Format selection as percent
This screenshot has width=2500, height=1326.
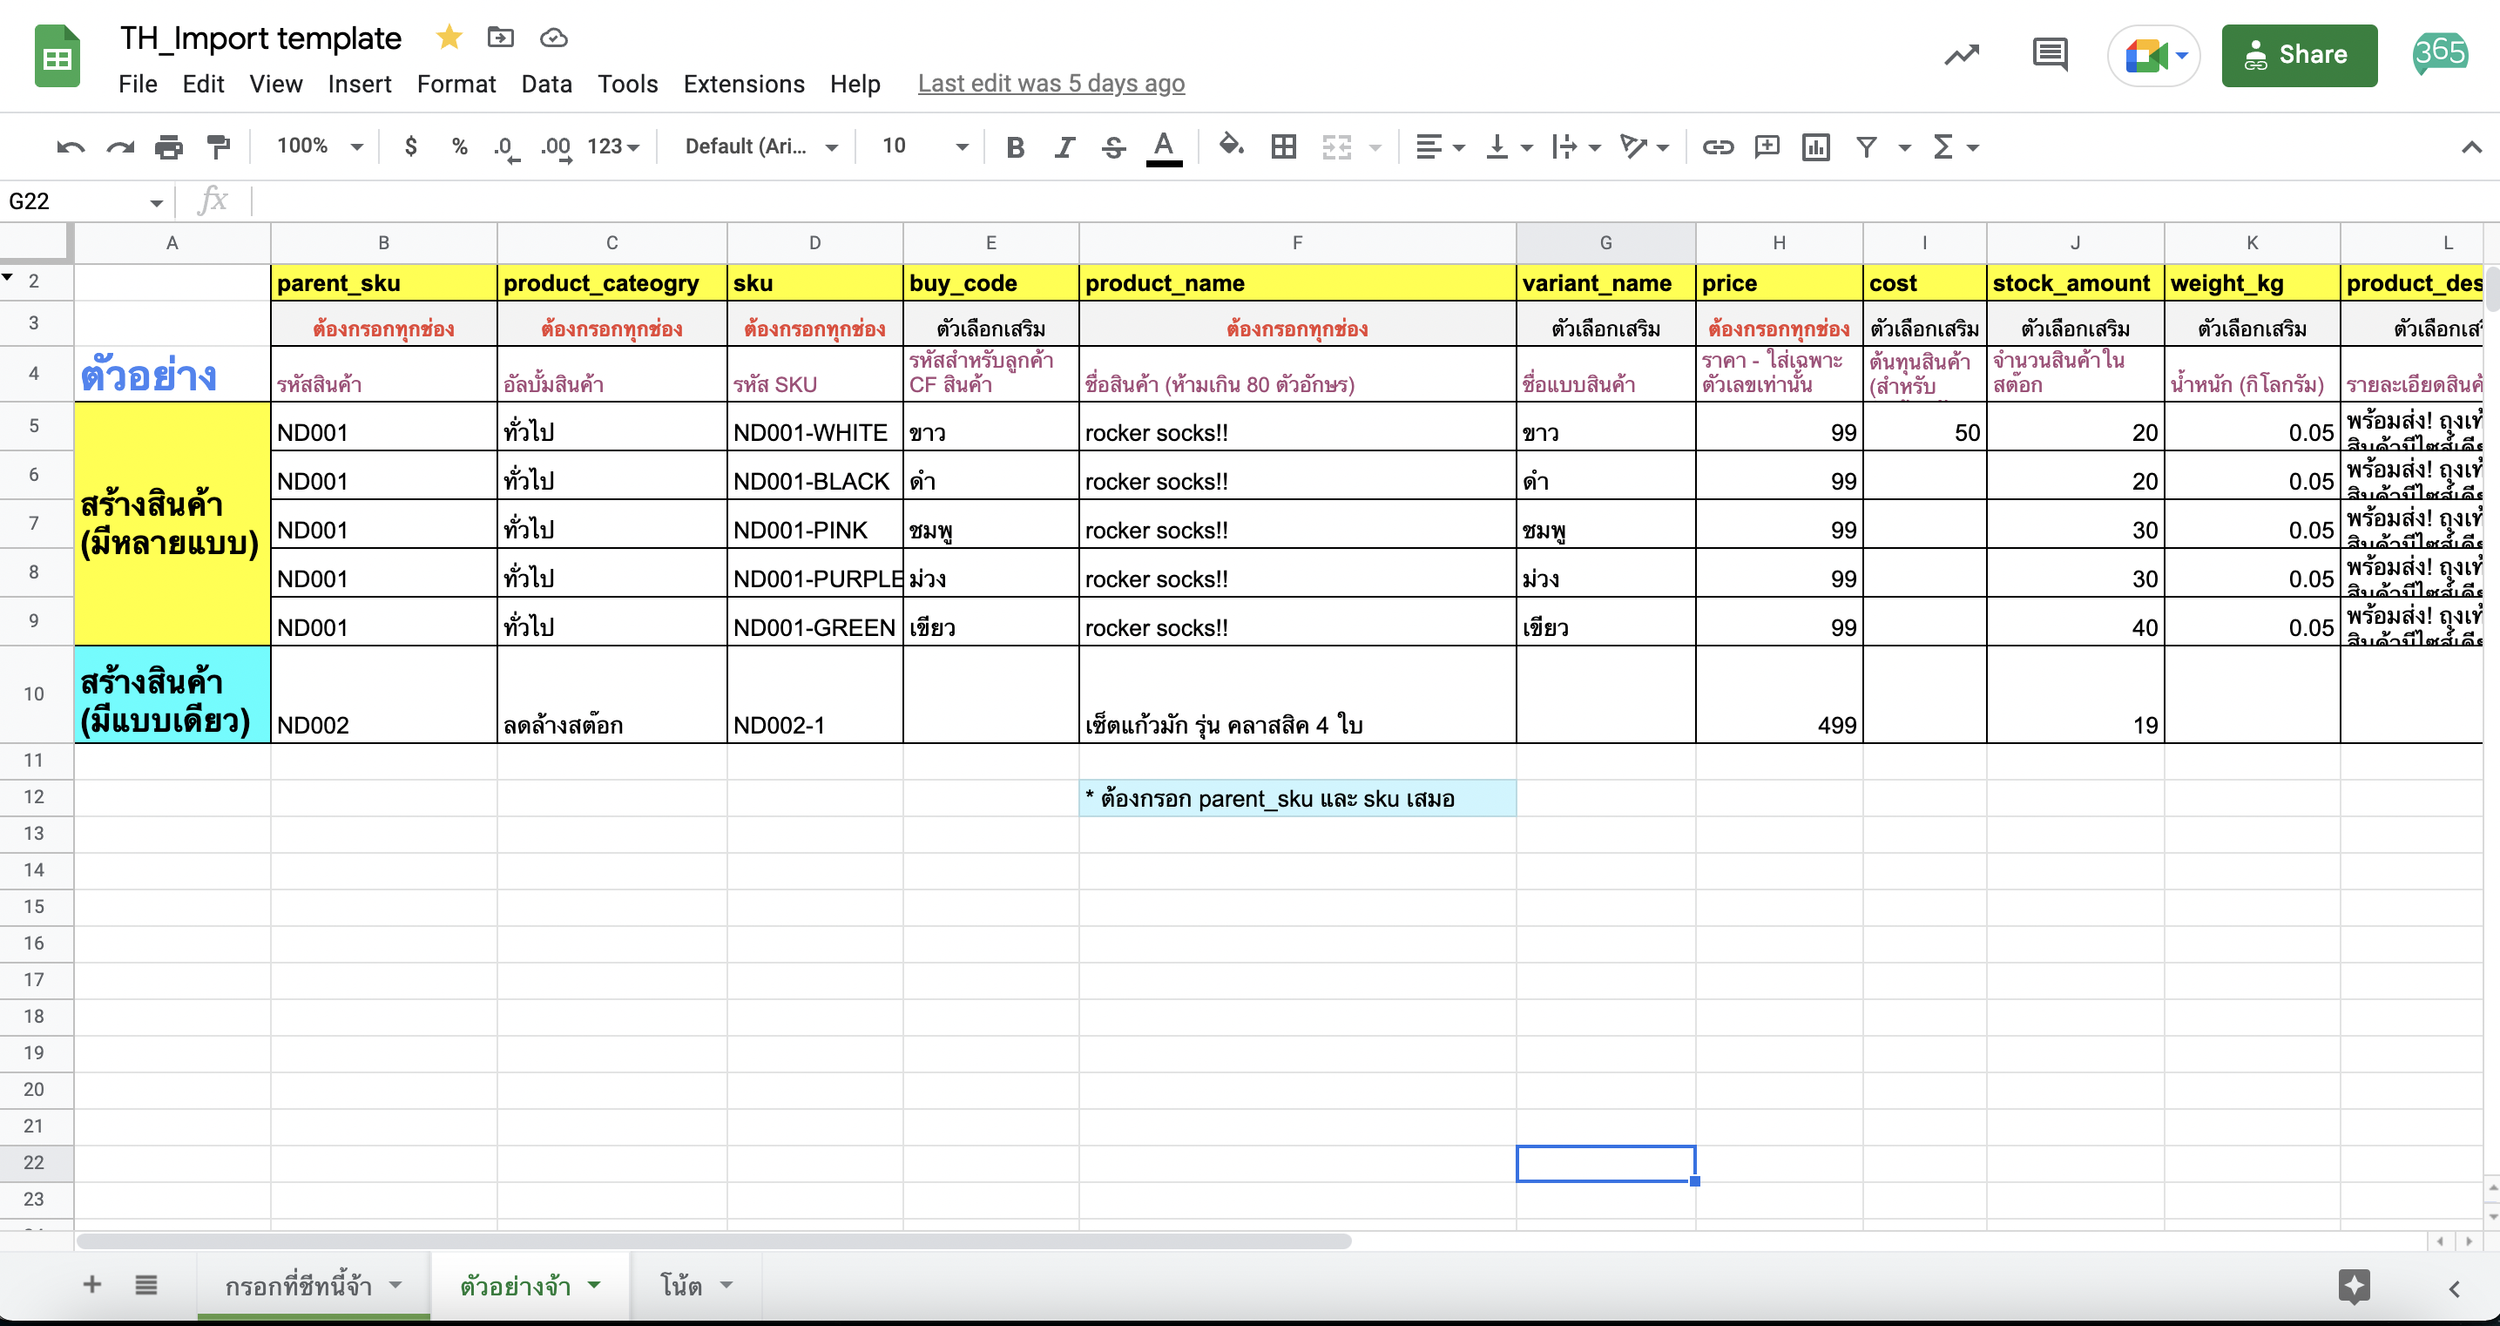[x=459, y=146]
